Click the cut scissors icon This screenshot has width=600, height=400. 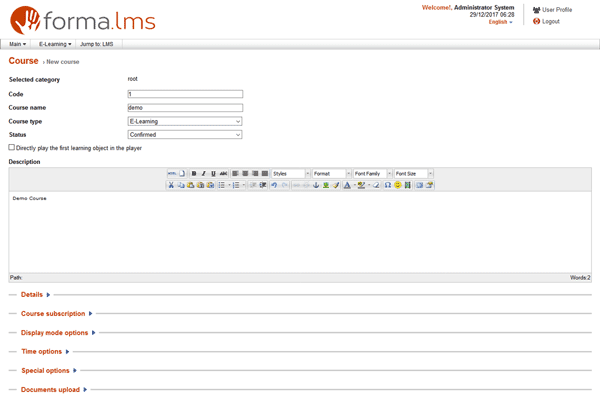tap(171, 185)
